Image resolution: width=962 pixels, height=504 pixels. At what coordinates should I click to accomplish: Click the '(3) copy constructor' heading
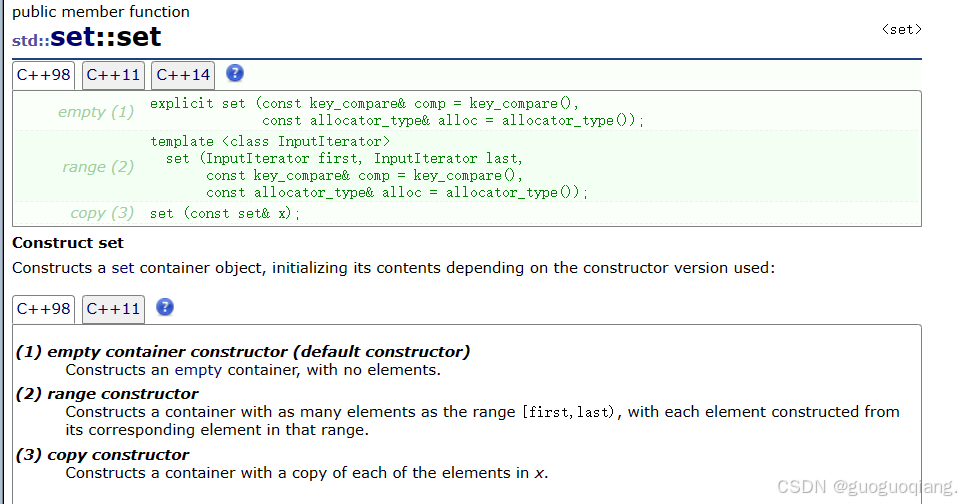[102, 455]
